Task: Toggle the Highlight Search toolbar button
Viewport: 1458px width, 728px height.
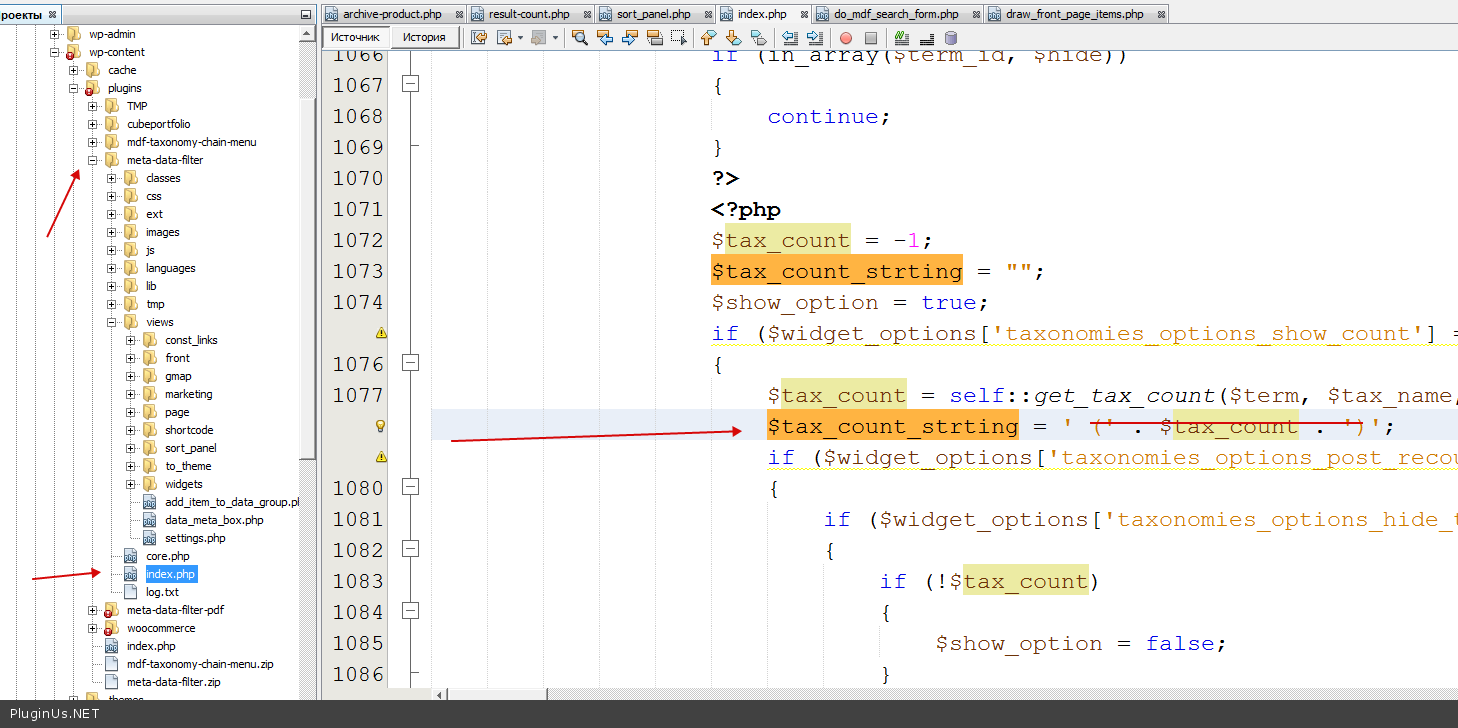Action: pyautogui.click(x=655, y=38)
